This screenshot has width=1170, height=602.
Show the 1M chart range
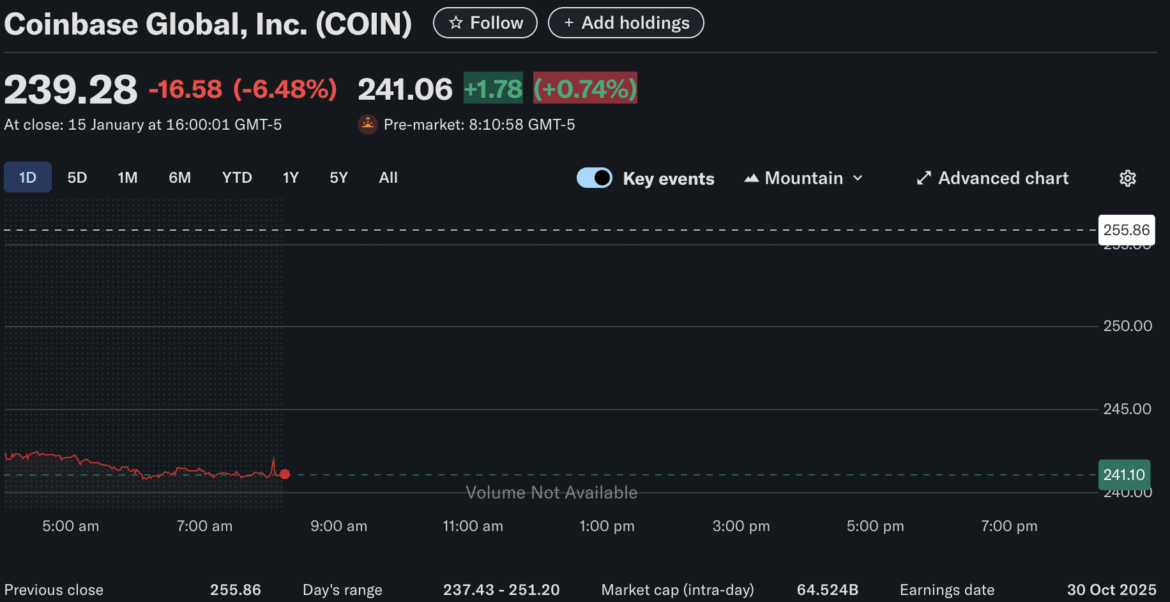click(127, 178)
